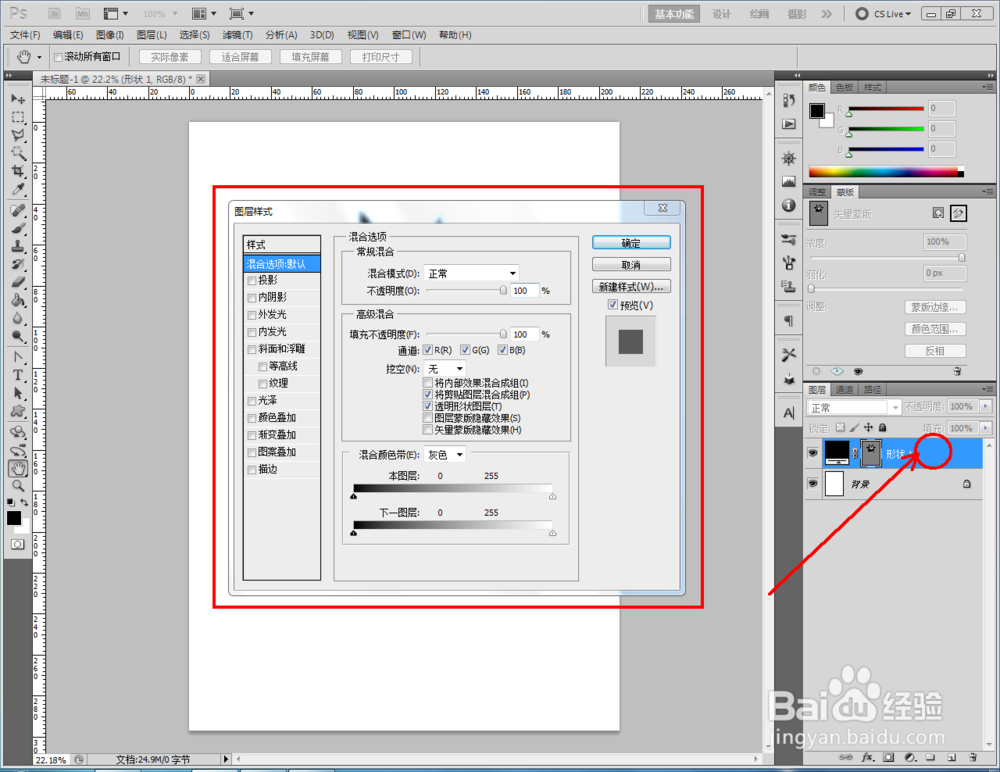Switch to the 色板 tab
This screenshot has width=1000, height=772.
click(844, 87)
